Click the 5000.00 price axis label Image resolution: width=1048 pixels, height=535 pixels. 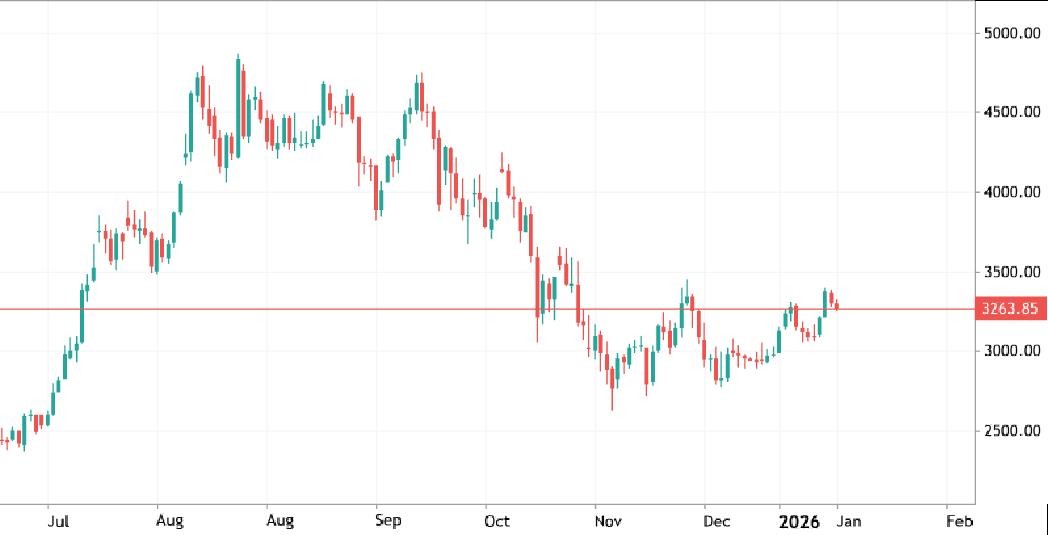(x=1011, y=34)
